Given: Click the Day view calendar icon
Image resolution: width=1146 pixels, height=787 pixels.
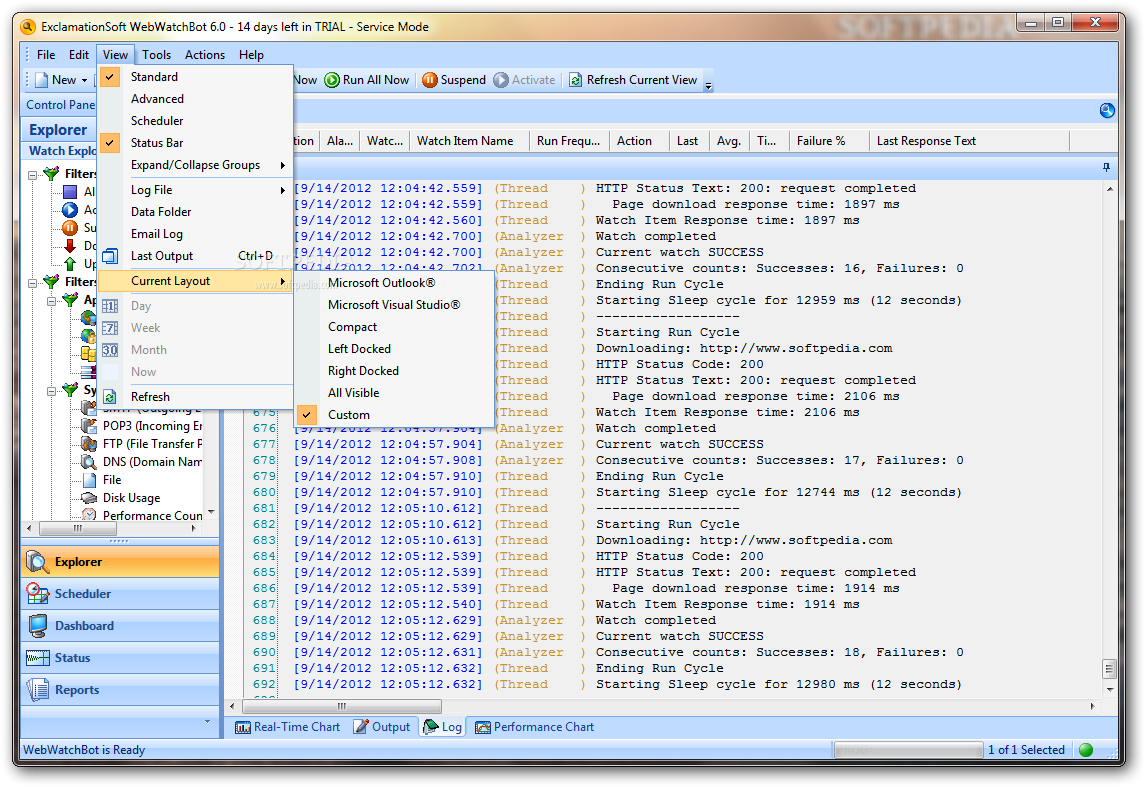Looking at the screenshot, I should pyautogui.click(x=110, y=306).
